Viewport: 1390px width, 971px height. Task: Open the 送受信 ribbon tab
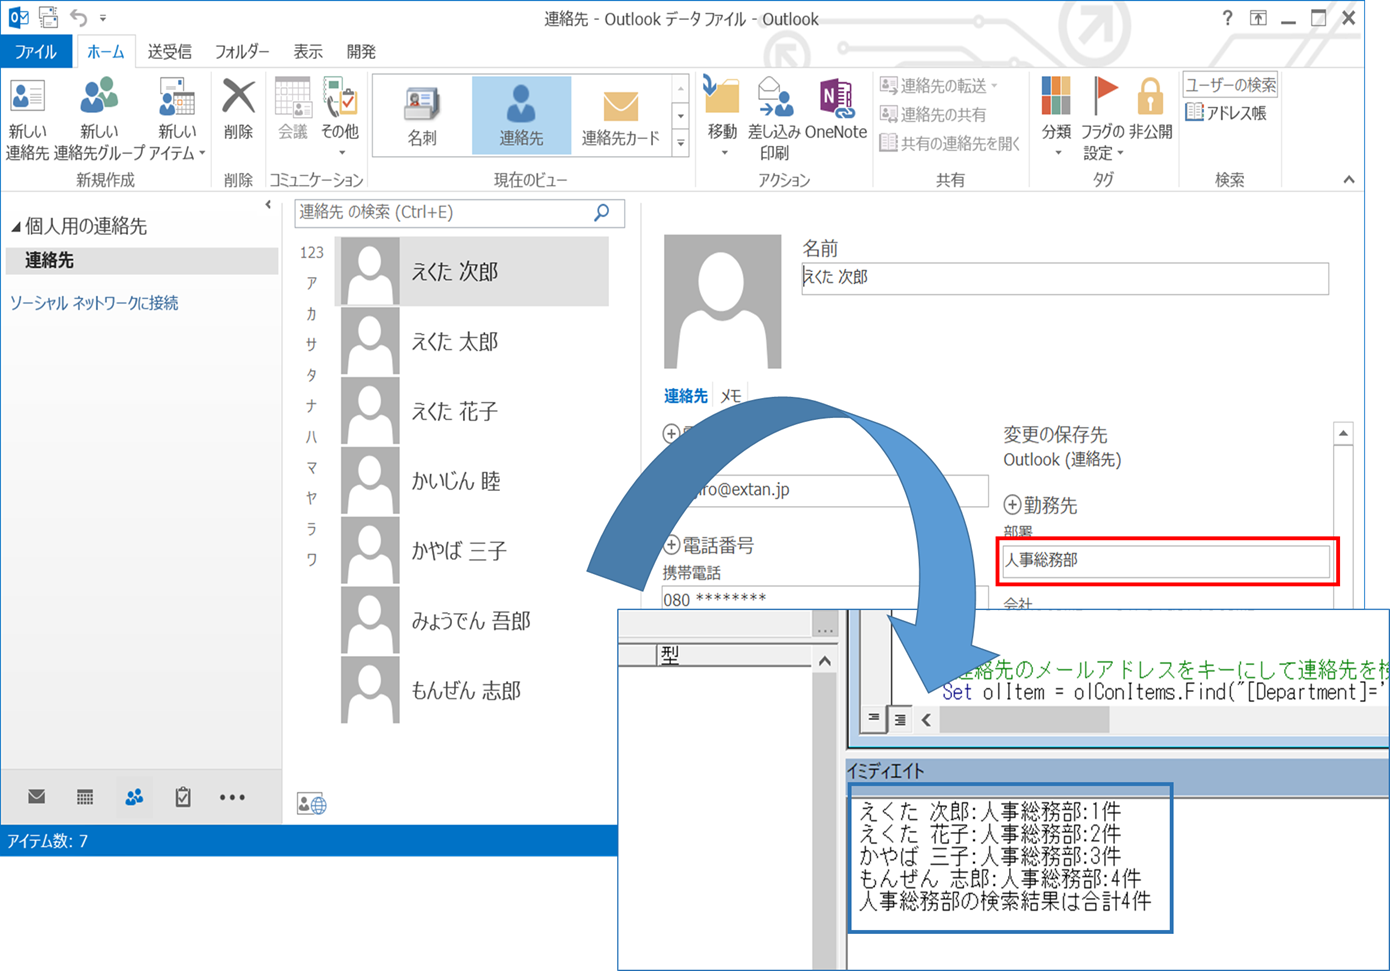(170, 51)
